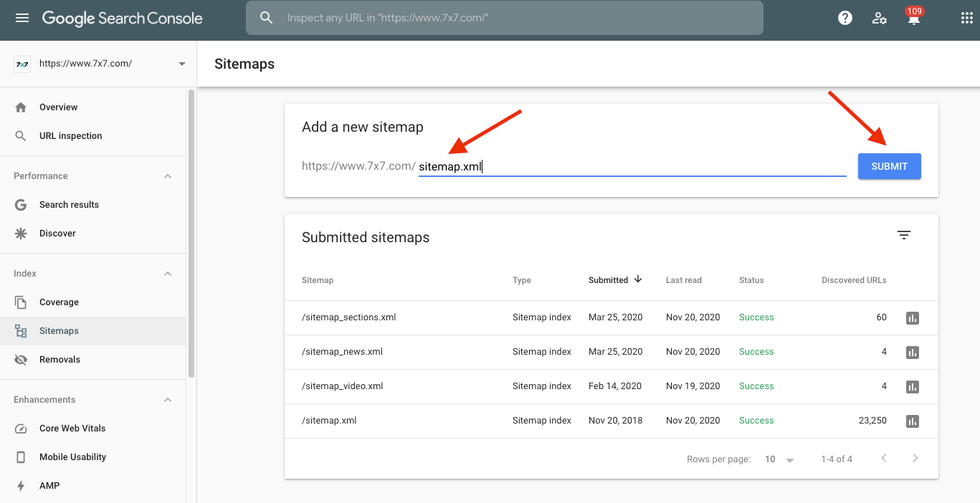Click the Submit button
The width and height of the screenshot is (980, 503).
click(x=889, y=166)
